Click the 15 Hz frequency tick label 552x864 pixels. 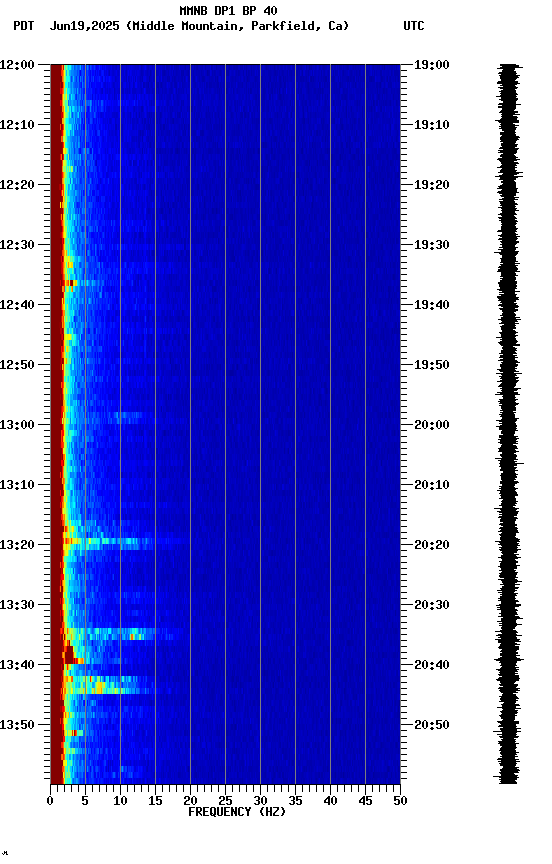click(155, 801)
